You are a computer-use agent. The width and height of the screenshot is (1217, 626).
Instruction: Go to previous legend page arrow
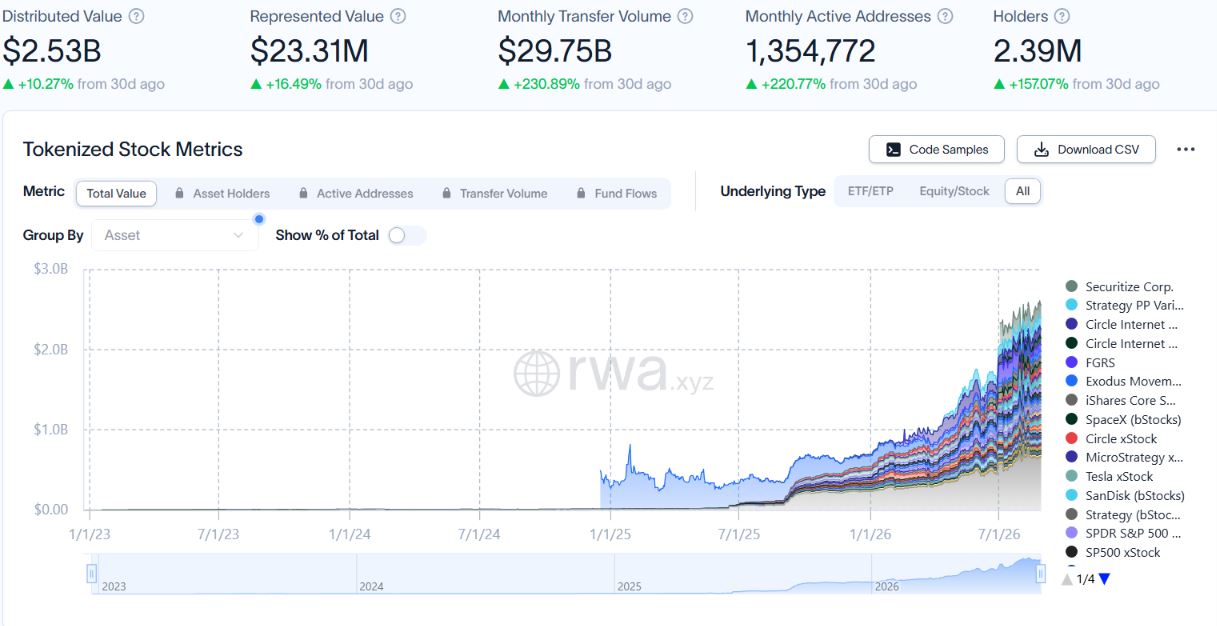(x=1068, y=578)
